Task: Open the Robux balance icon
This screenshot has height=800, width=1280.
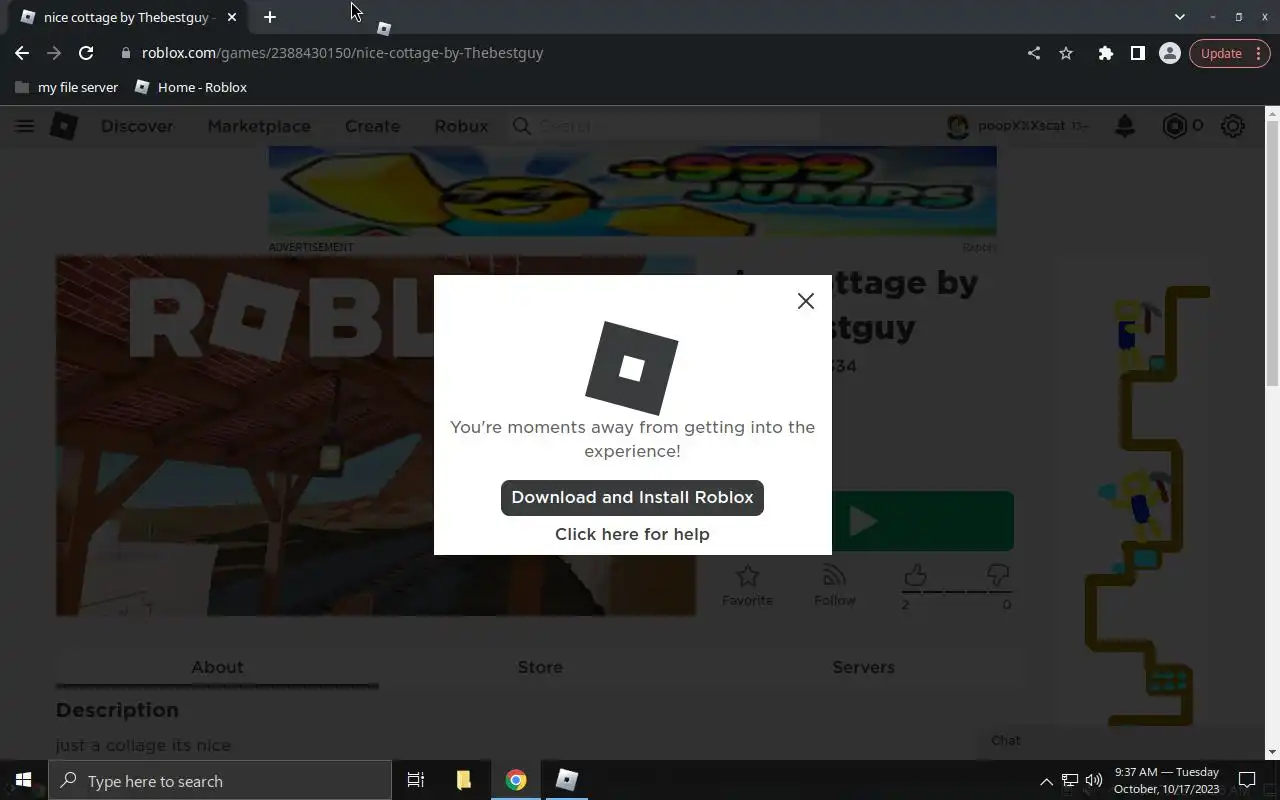Action: click(1174, 126)
